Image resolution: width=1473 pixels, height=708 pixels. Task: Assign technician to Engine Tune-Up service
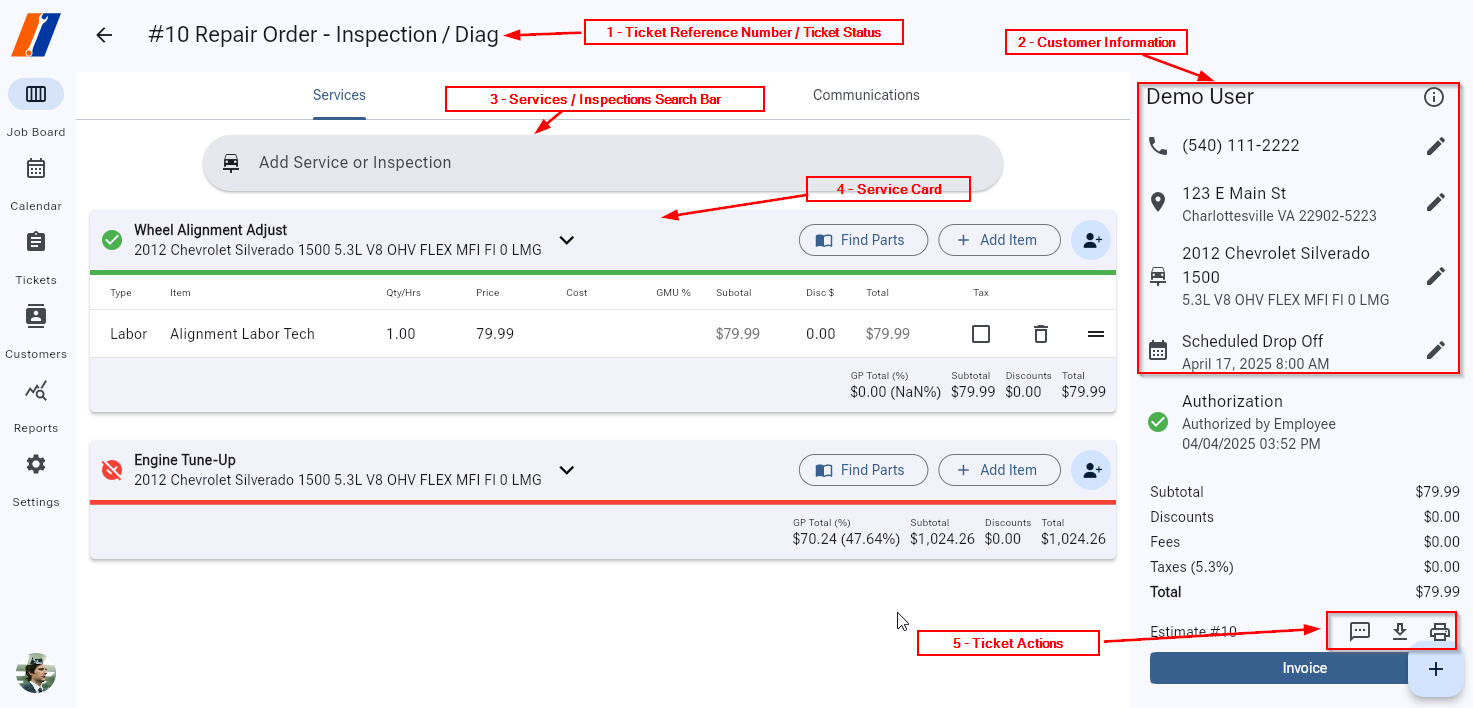1090,470
